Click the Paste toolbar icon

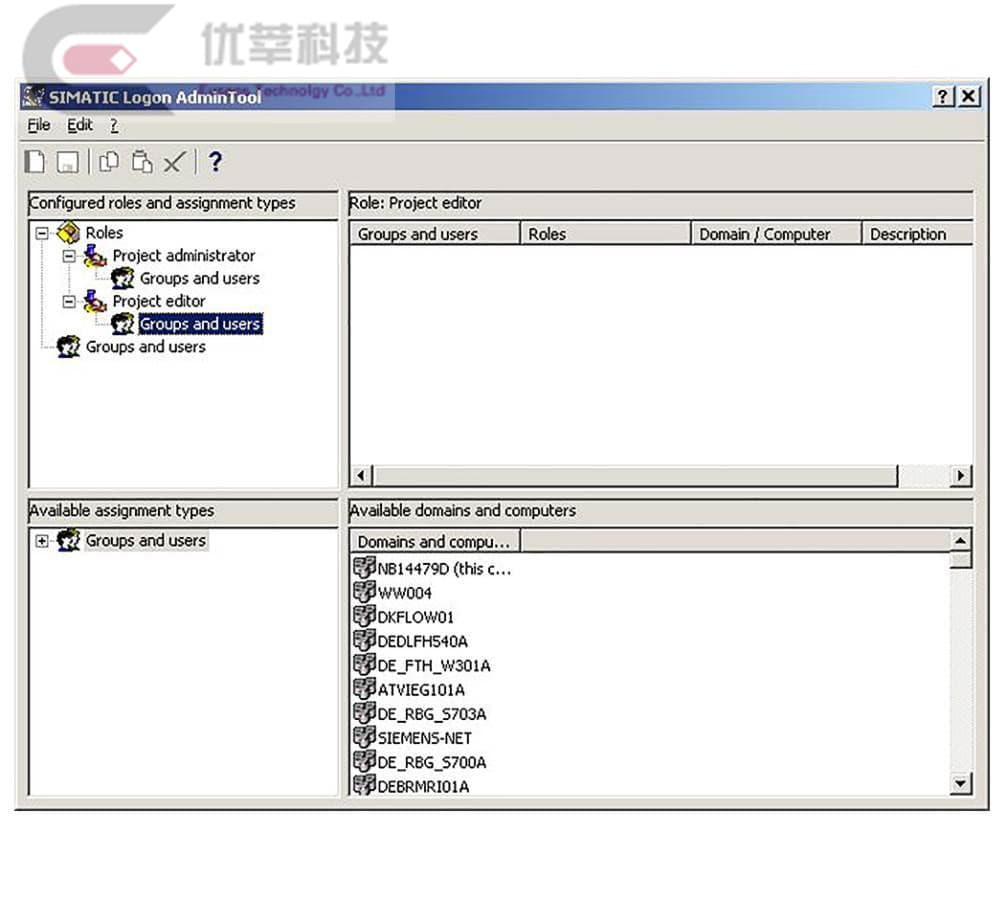coord(142,162)
